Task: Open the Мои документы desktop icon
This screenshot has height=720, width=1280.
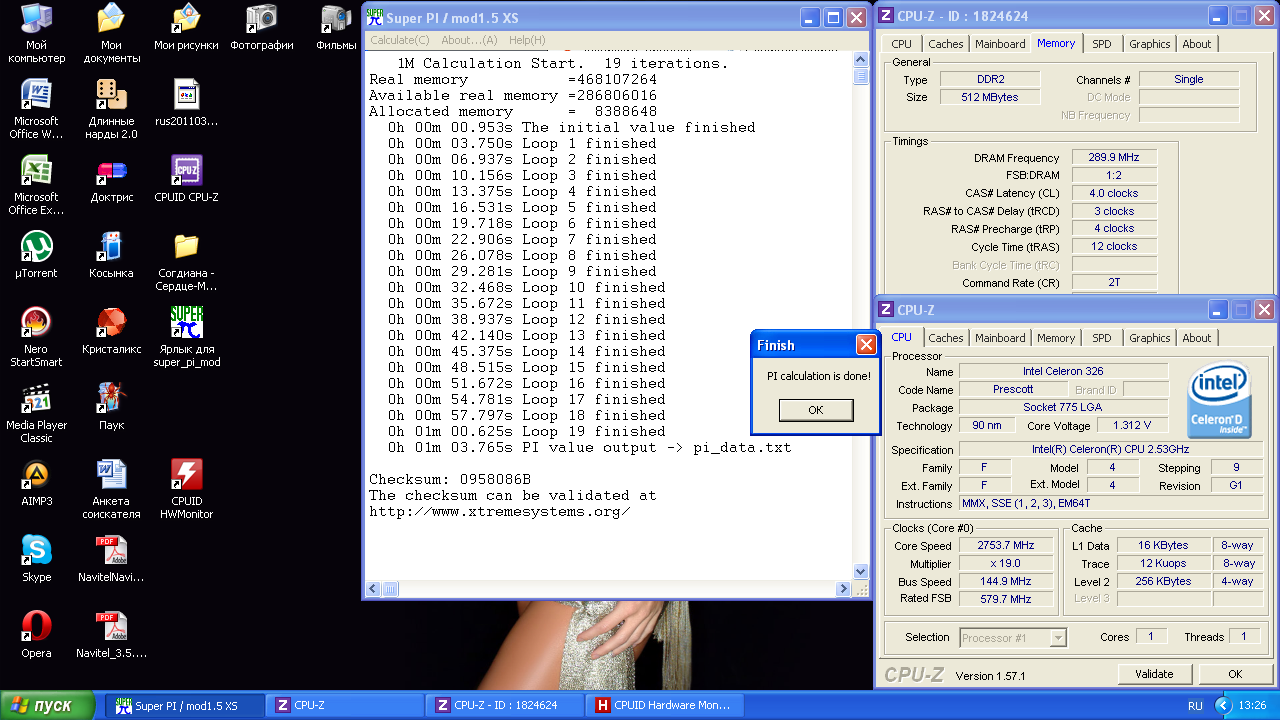Action: (x=111, y=19)
